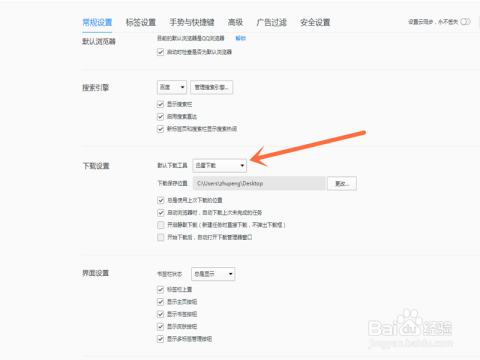The height and width of the screenshot is (360, 480).
Task: Go to the 高级 settings tab
Action: pyautogui.click(x=235, y=22)
